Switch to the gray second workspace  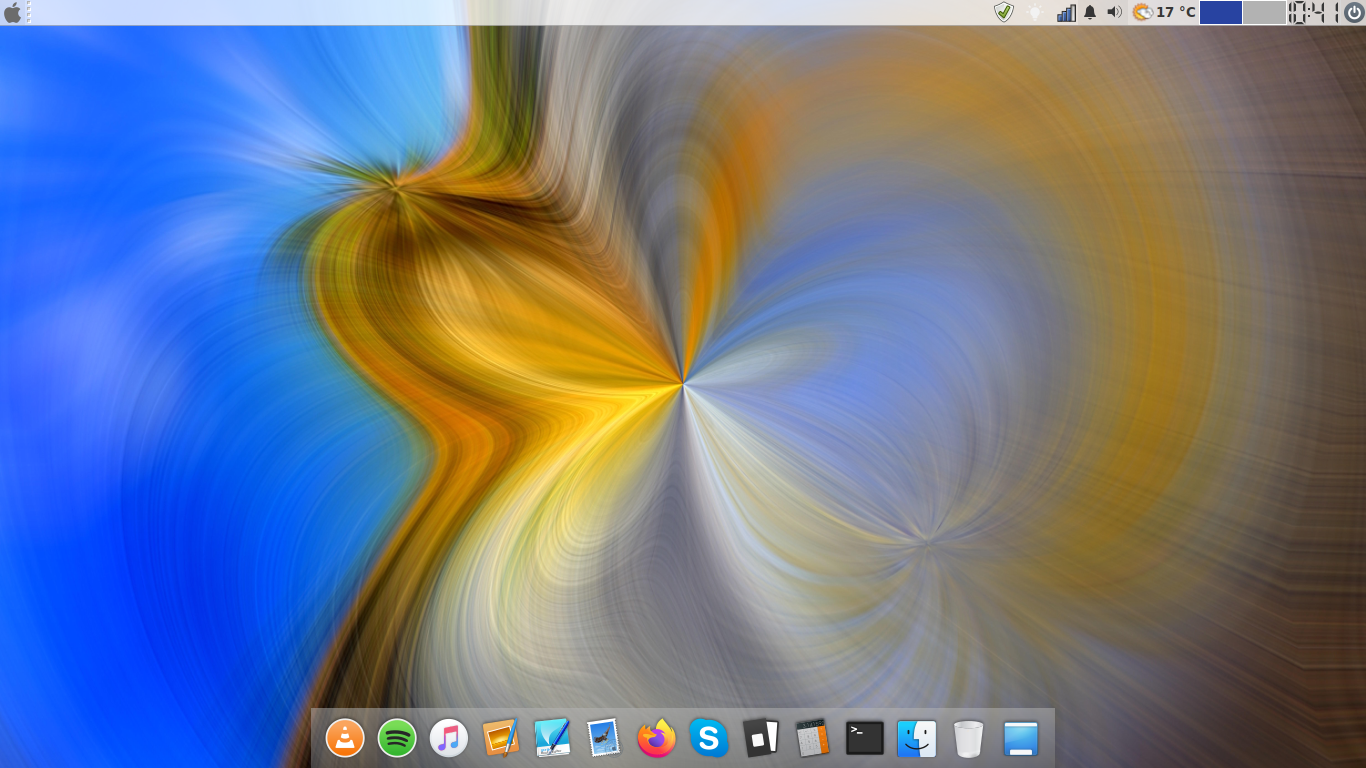click(x=1264, y=12)
